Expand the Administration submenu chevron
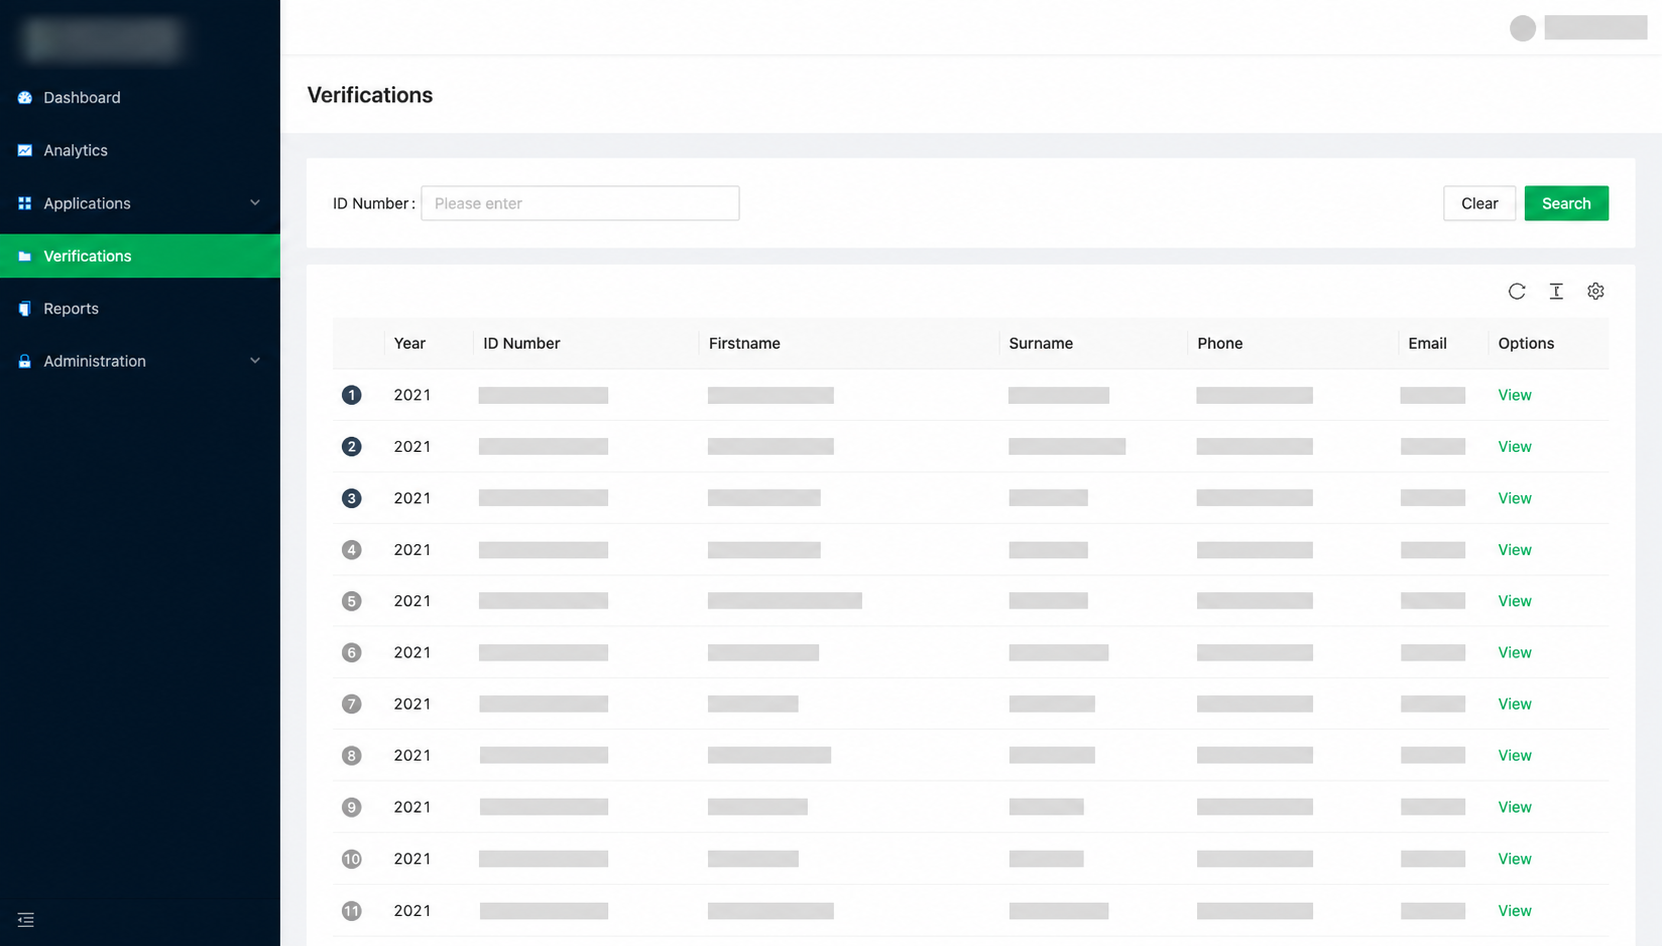 coord(255,361)
